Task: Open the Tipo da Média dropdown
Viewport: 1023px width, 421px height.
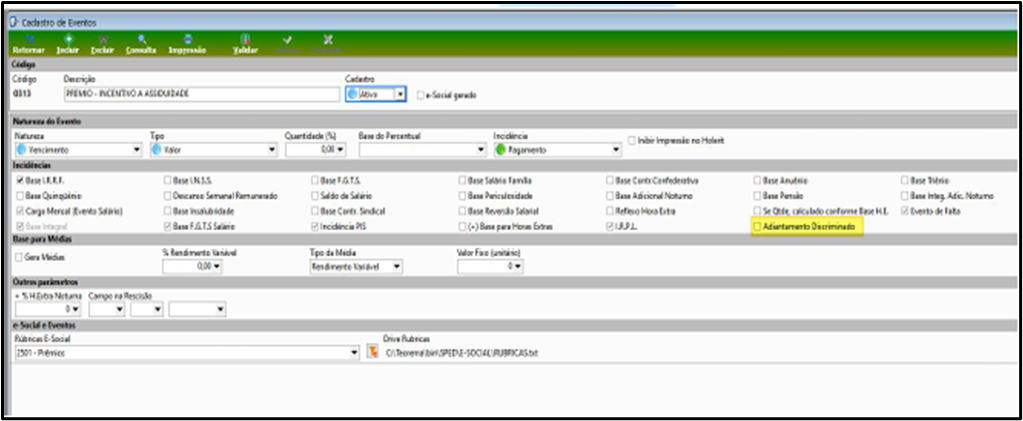Action: 396,266
